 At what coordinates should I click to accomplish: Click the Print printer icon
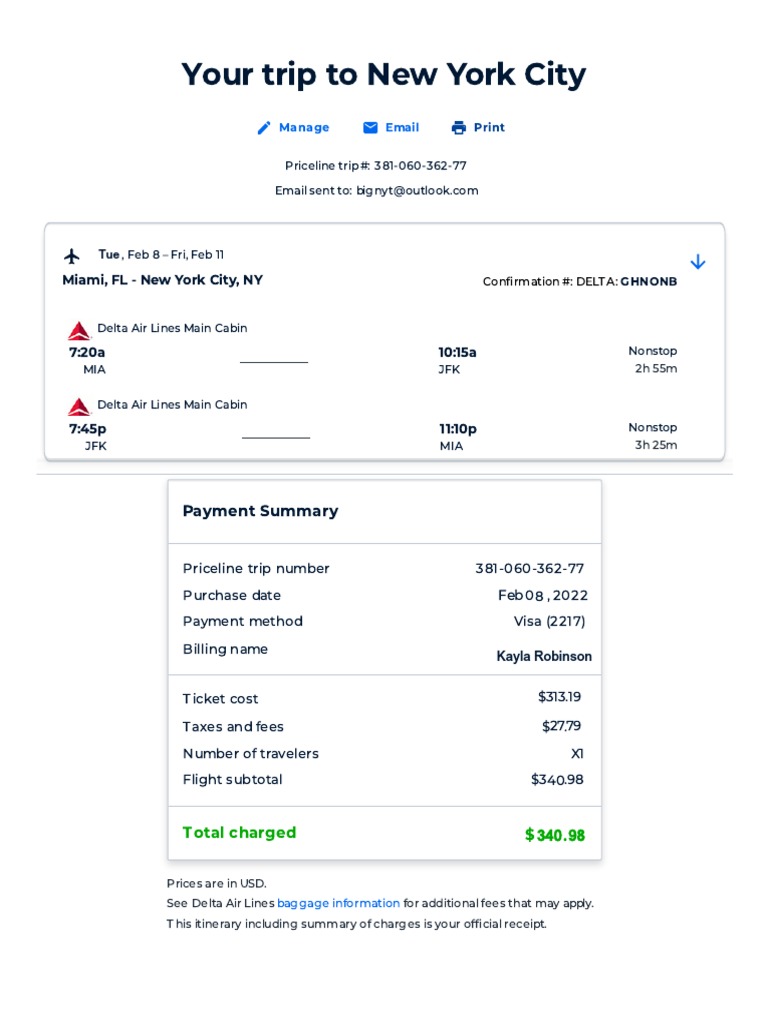[459, 128]
